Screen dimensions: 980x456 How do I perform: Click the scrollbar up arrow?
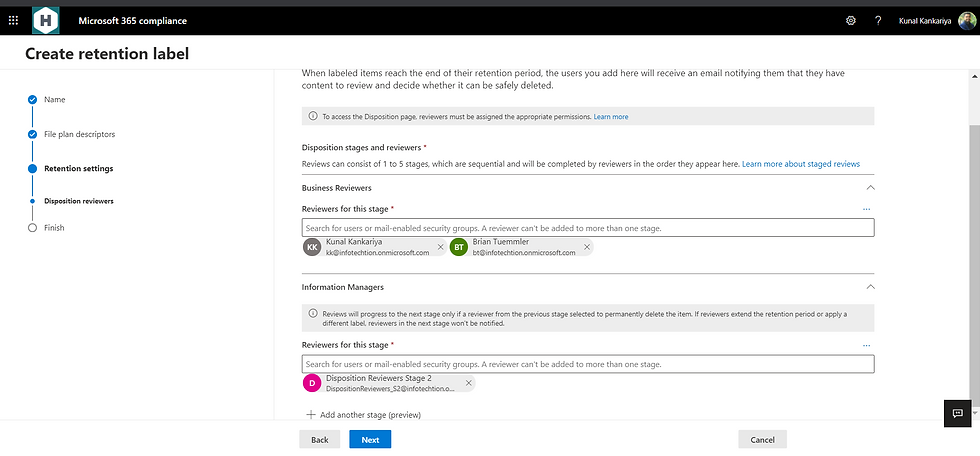(974, 76)
